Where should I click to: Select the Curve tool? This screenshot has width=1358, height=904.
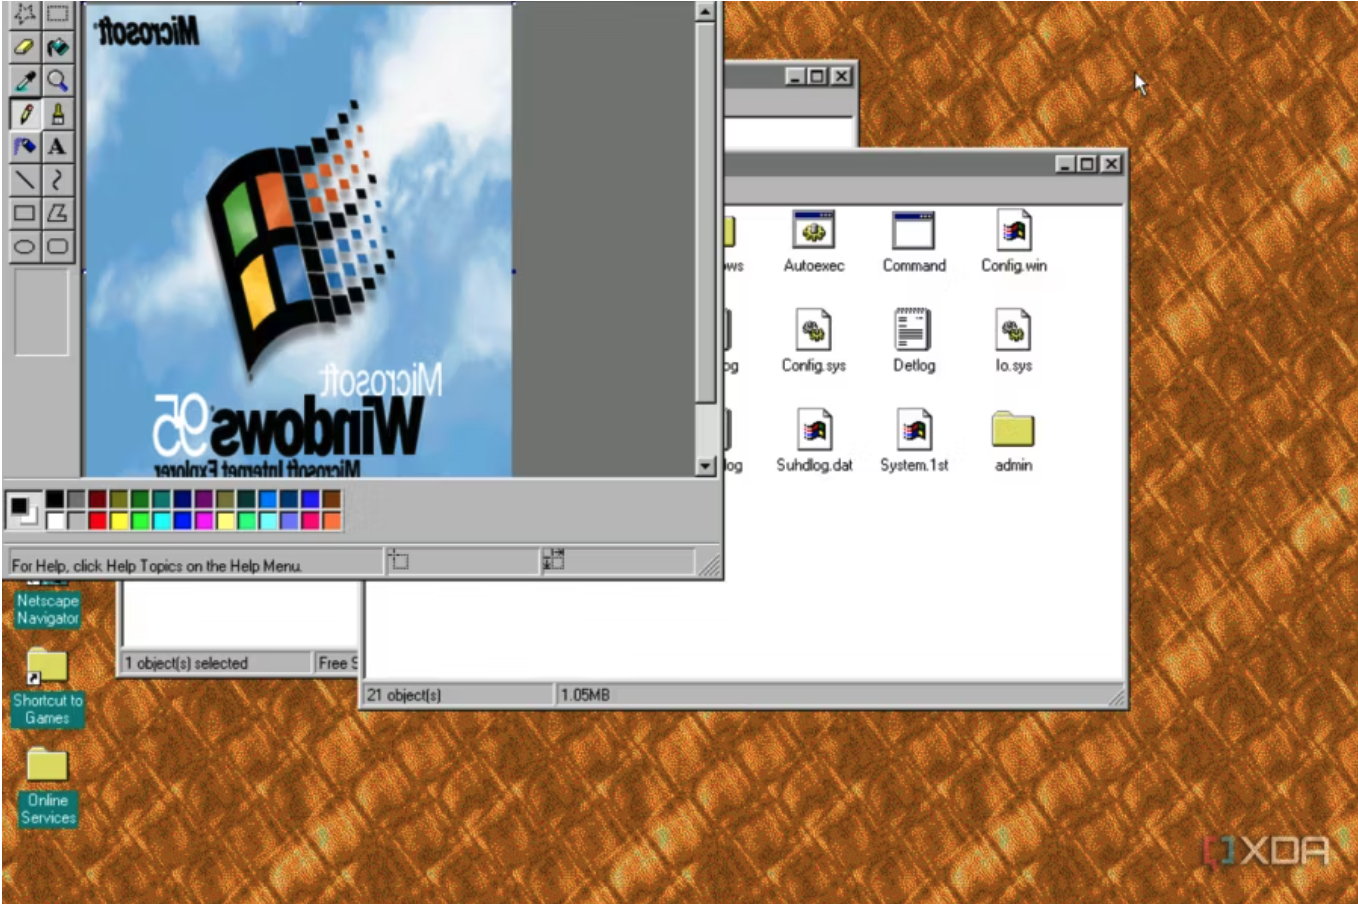tap(58, 180)
